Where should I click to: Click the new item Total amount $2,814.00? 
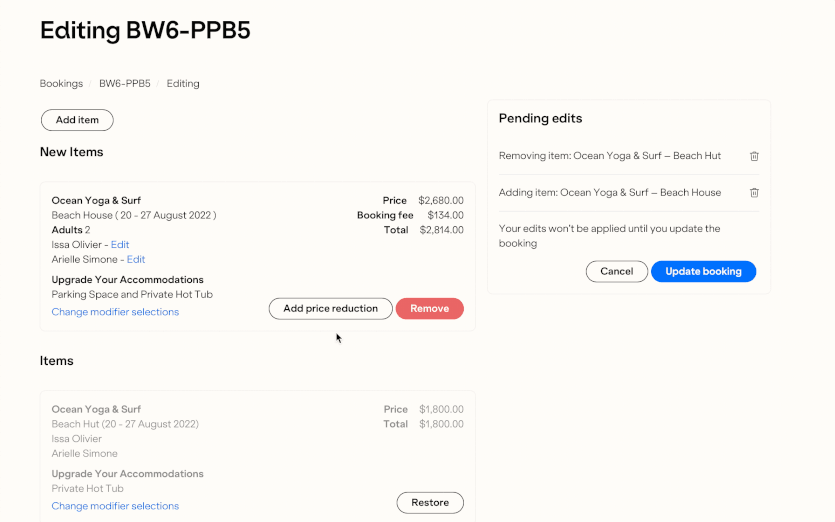click(x=440, y=230)
